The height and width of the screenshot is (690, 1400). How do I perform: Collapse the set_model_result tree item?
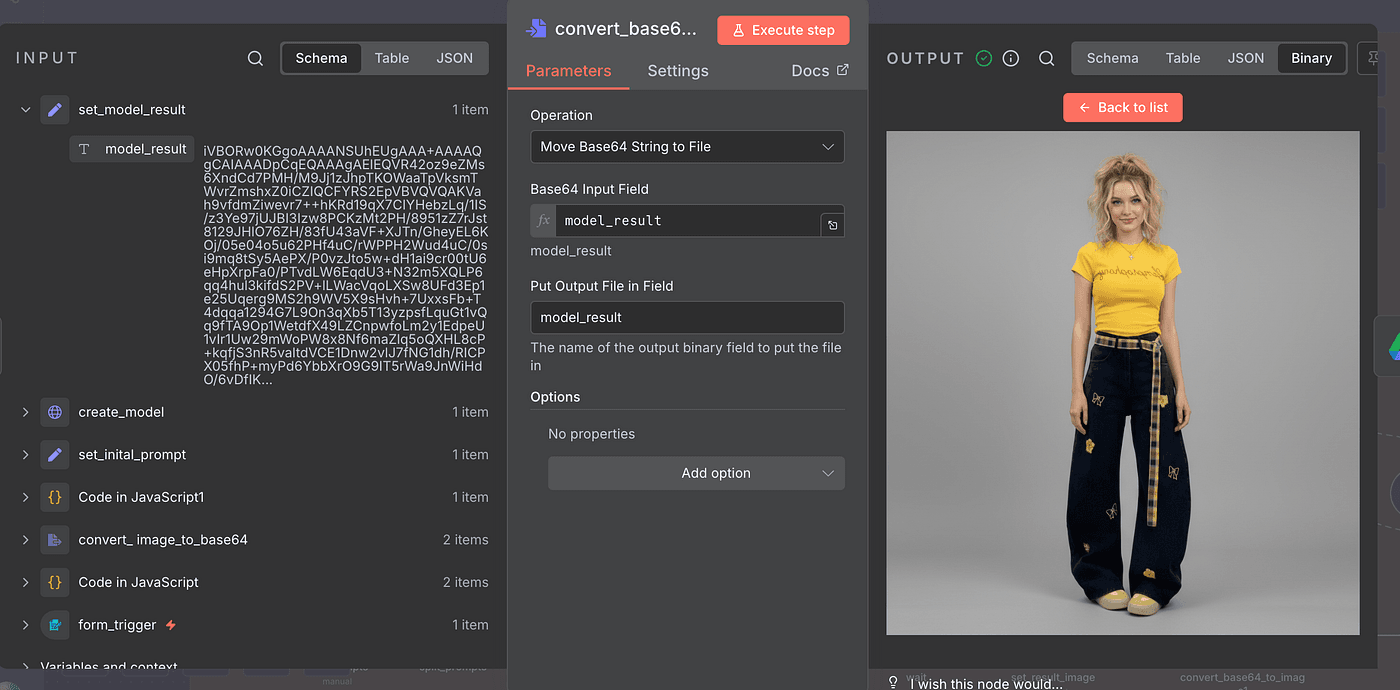25,110
